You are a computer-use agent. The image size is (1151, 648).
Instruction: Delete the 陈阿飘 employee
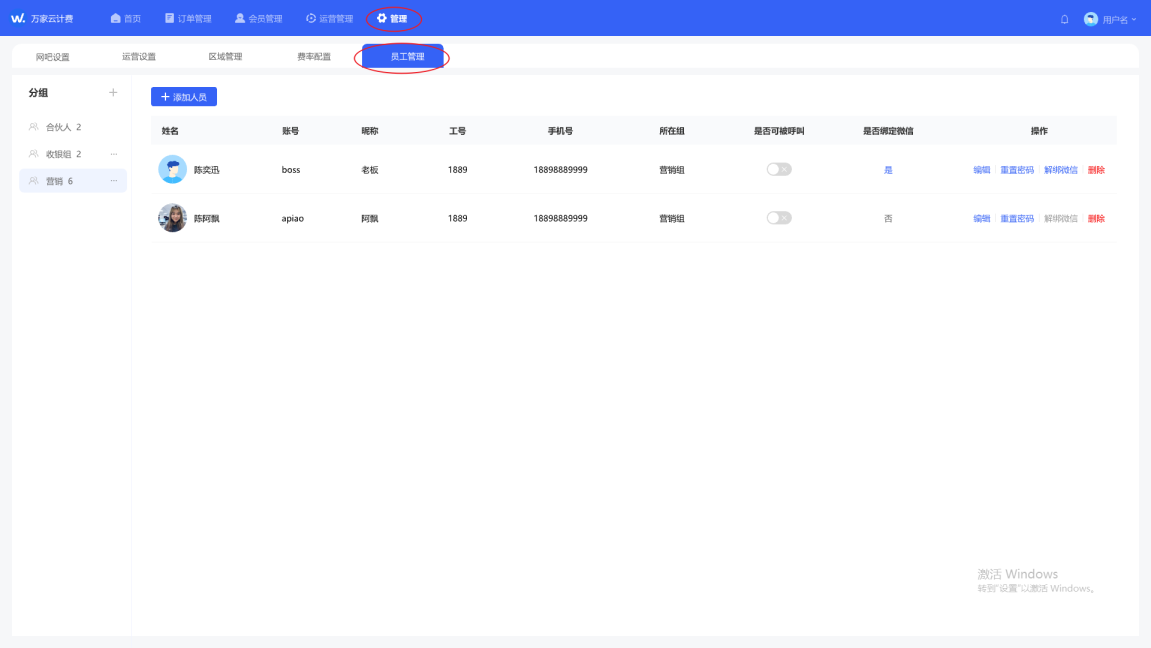[x=1096, y=219]
